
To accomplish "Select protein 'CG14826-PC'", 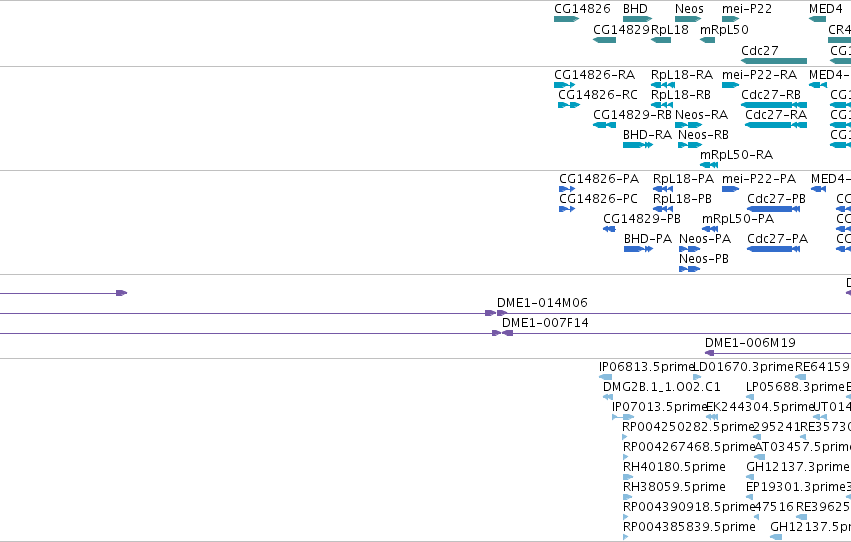I will [598, 199].
